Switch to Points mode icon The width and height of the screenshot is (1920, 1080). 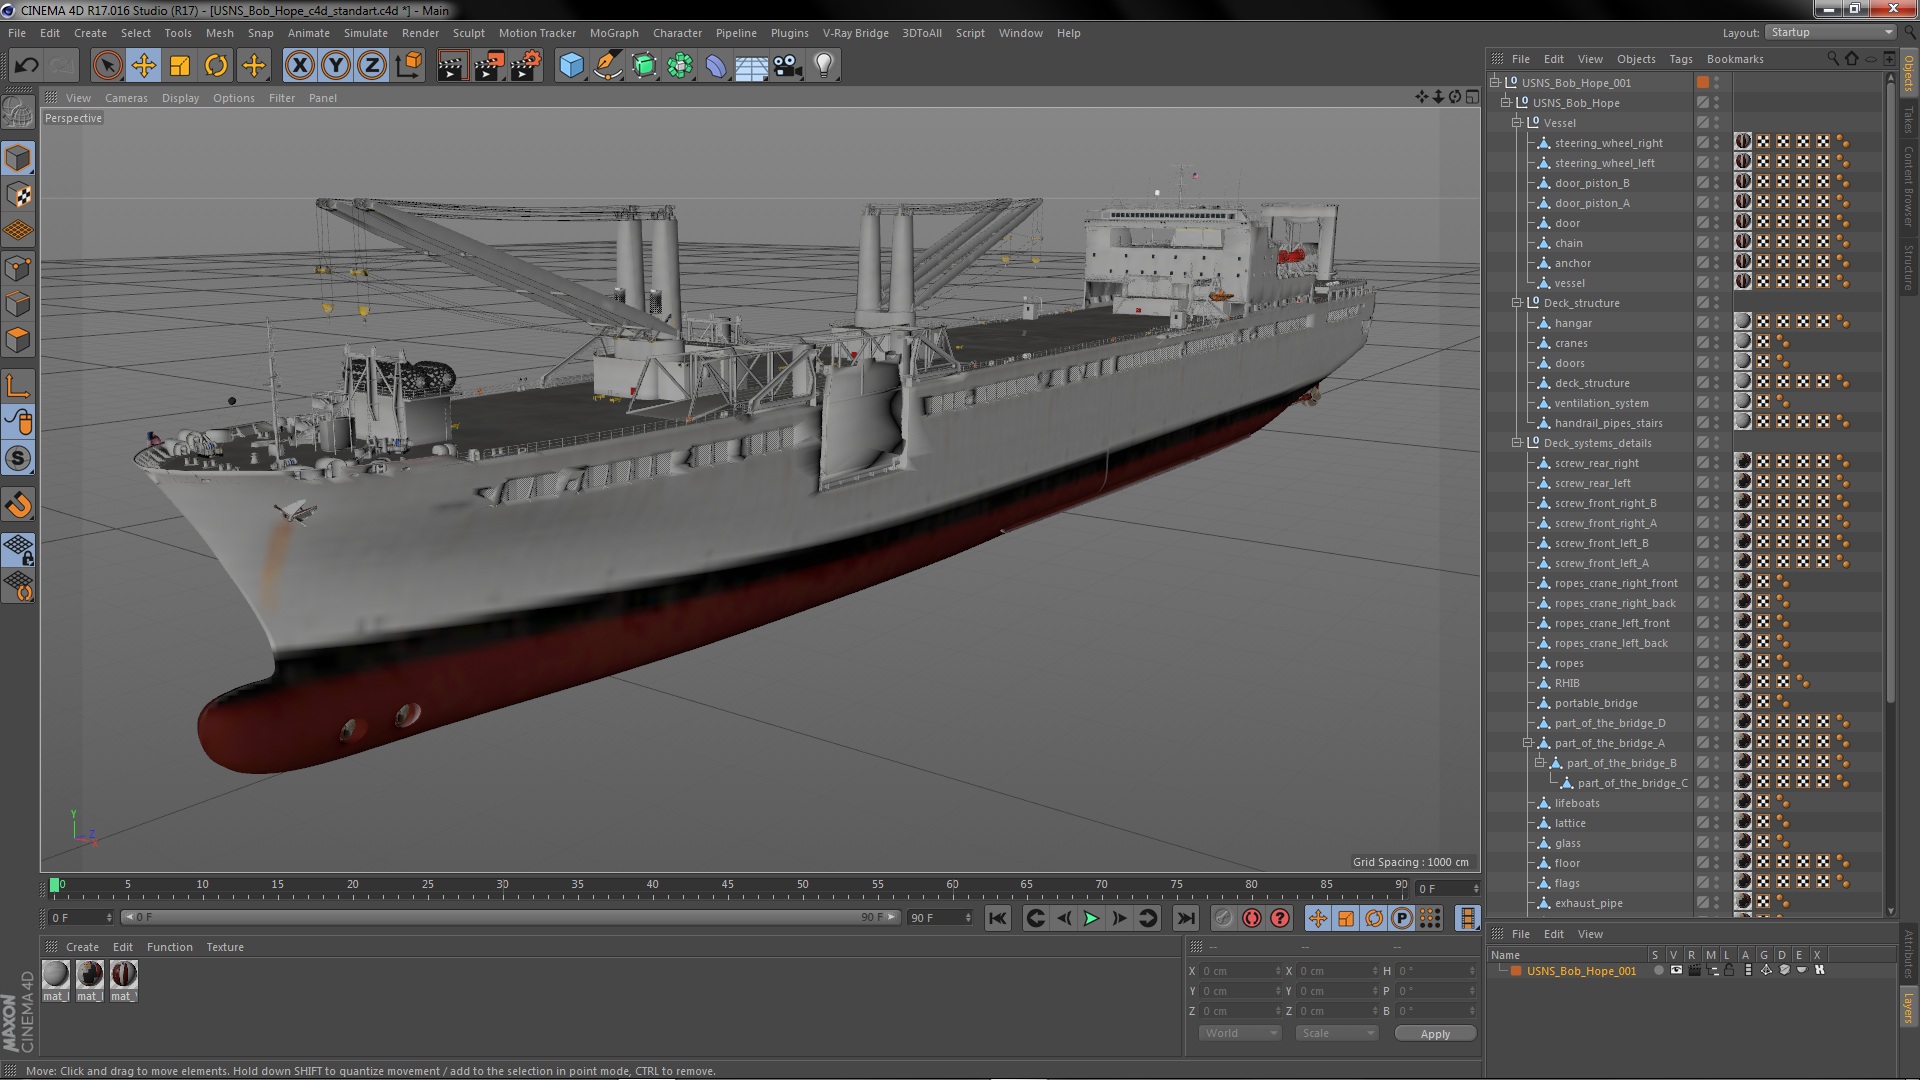tap(18, 268)
